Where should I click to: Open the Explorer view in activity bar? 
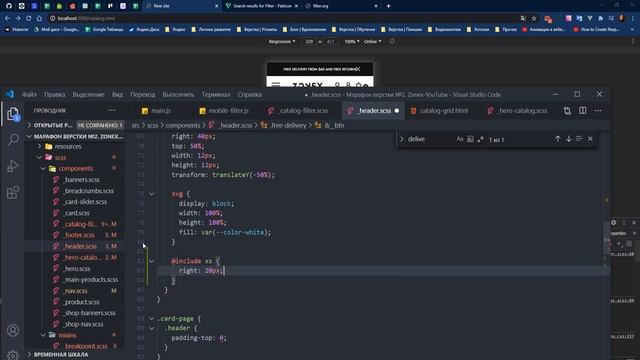pos(13,114)
